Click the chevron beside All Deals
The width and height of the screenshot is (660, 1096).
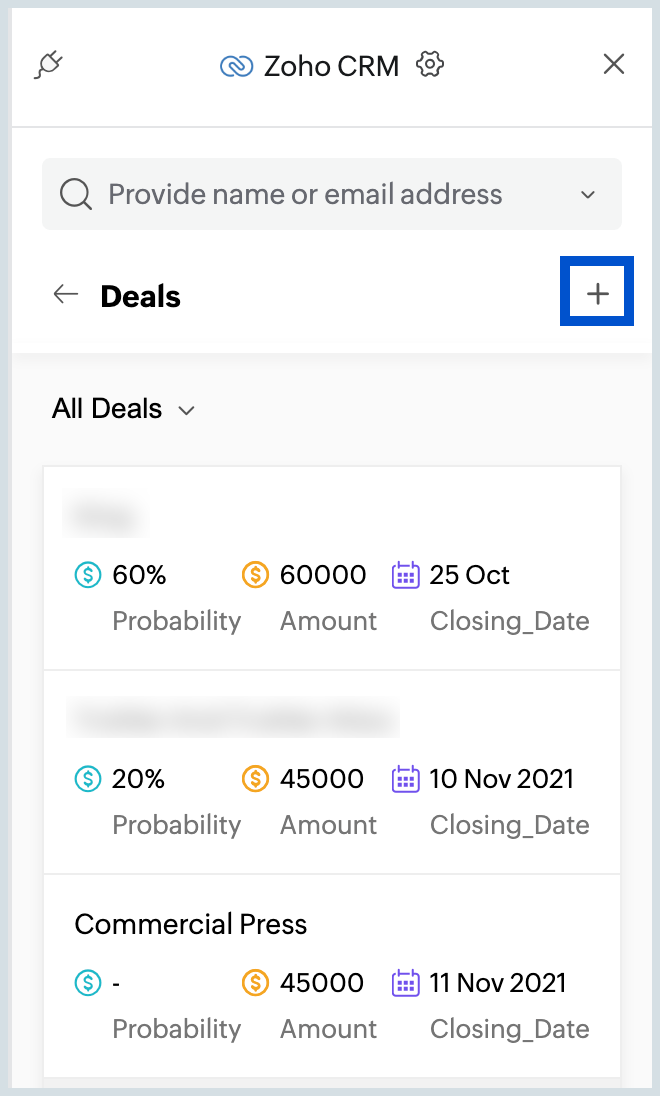tap(186, 410)
